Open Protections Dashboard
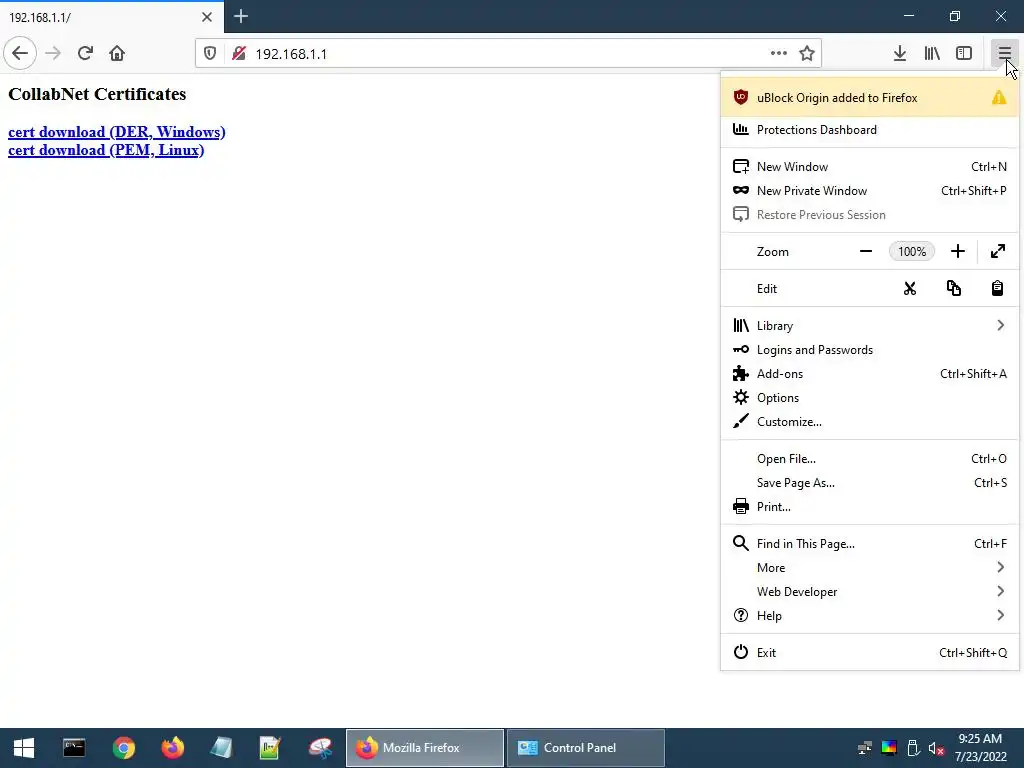The height and width of the screenshot is (768, 1024). [x=869, y=130]
